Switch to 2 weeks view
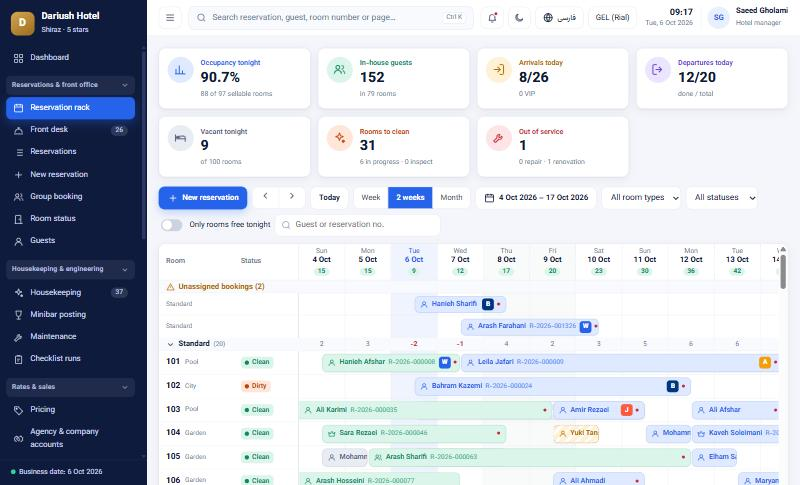Screen dimensions: 800x485 410,197
